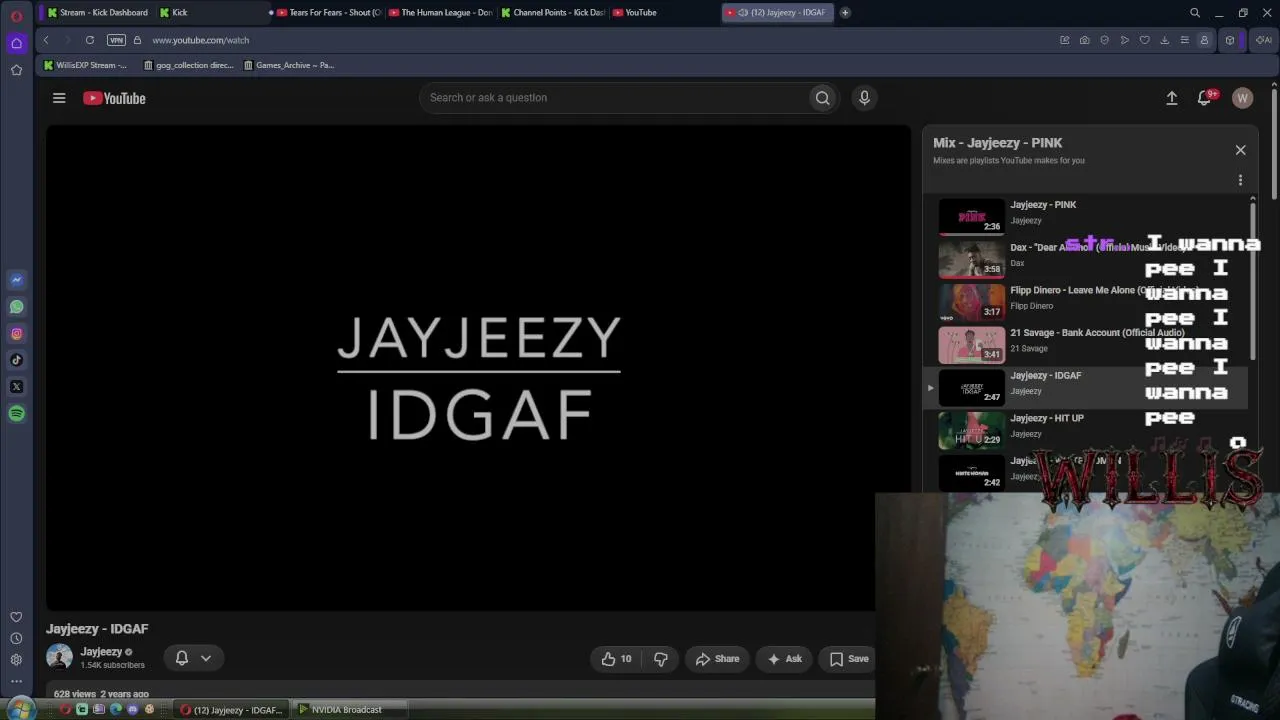This screenshot has width=1280, height=720.
Task: Click the YouTube search input field
Action: (x=614, y=98)
